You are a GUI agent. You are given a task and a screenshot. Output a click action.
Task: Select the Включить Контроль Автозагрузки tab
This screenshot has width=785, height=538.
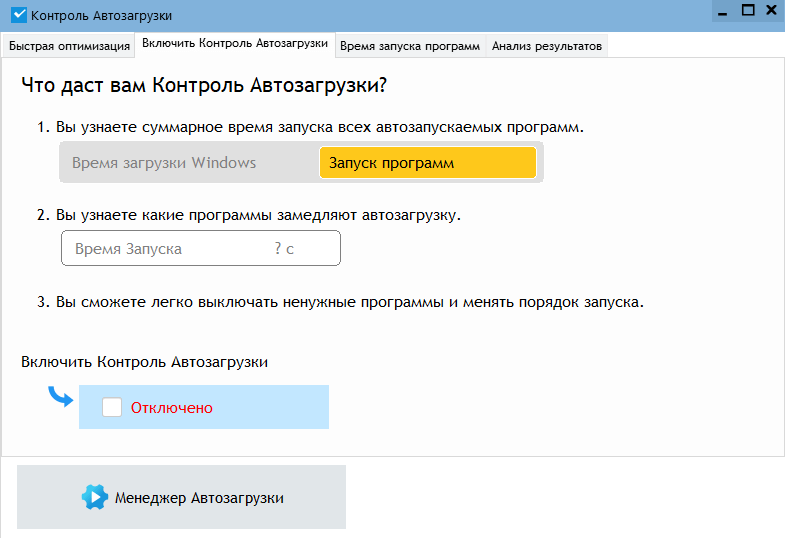tap(235, 44)
